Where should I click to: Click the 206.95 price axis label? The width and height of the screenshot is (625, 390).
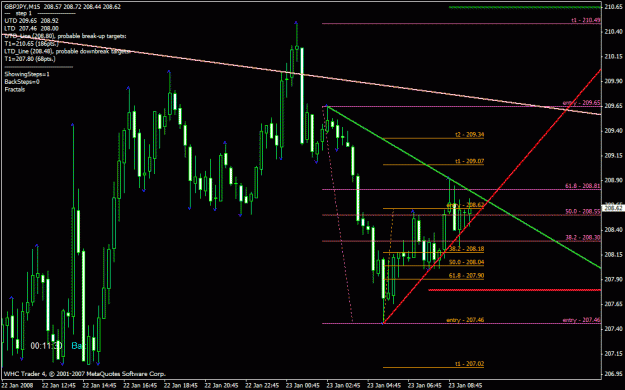tap(614, 374)
